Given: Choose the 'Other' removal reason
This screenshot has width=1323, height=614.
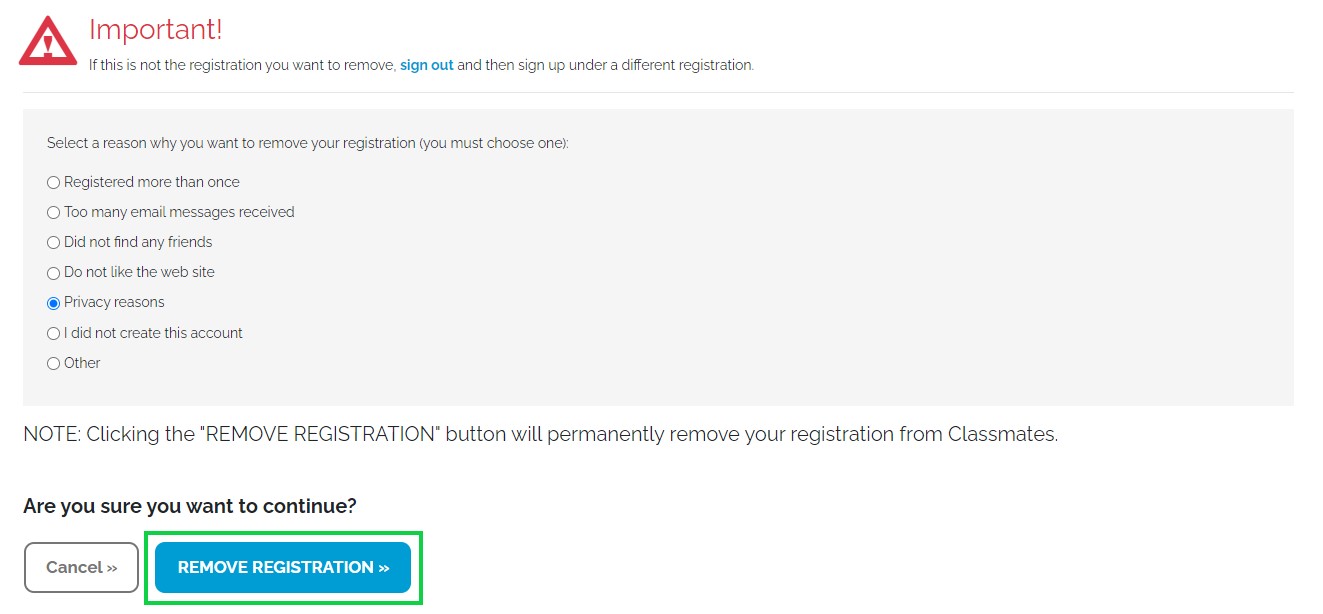Looking at the screenshot, I should click(53, 363).
